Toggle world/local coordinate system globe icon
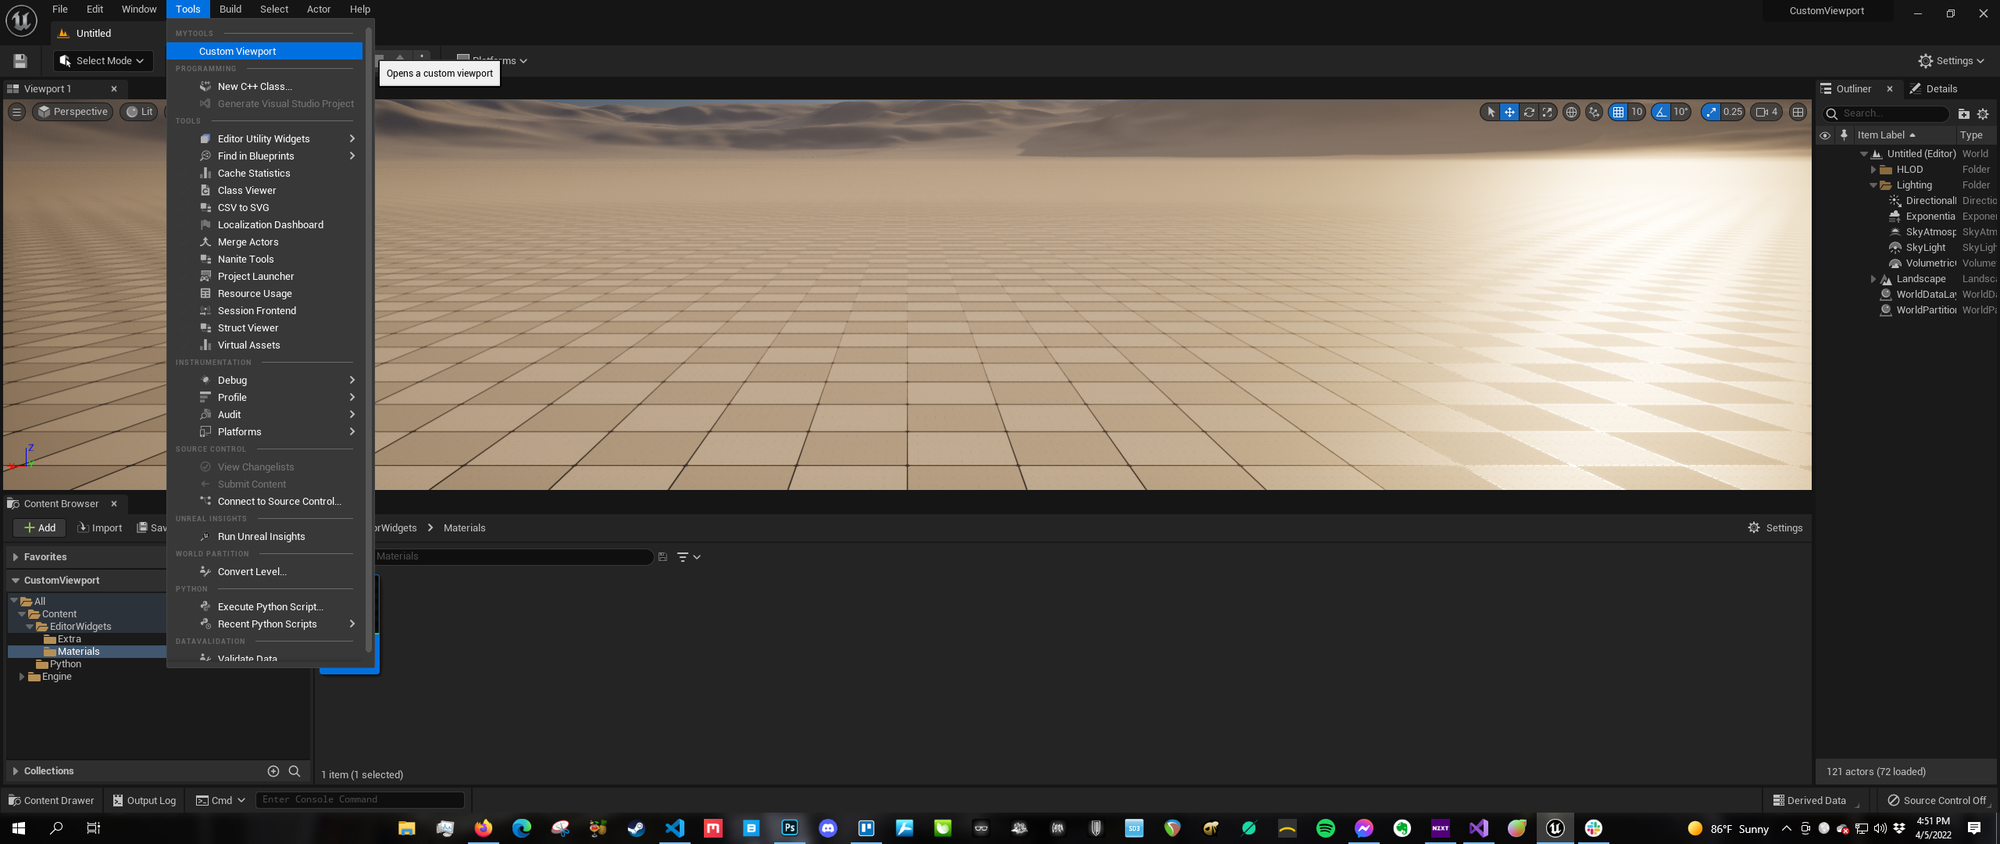 coord(1572,112)
